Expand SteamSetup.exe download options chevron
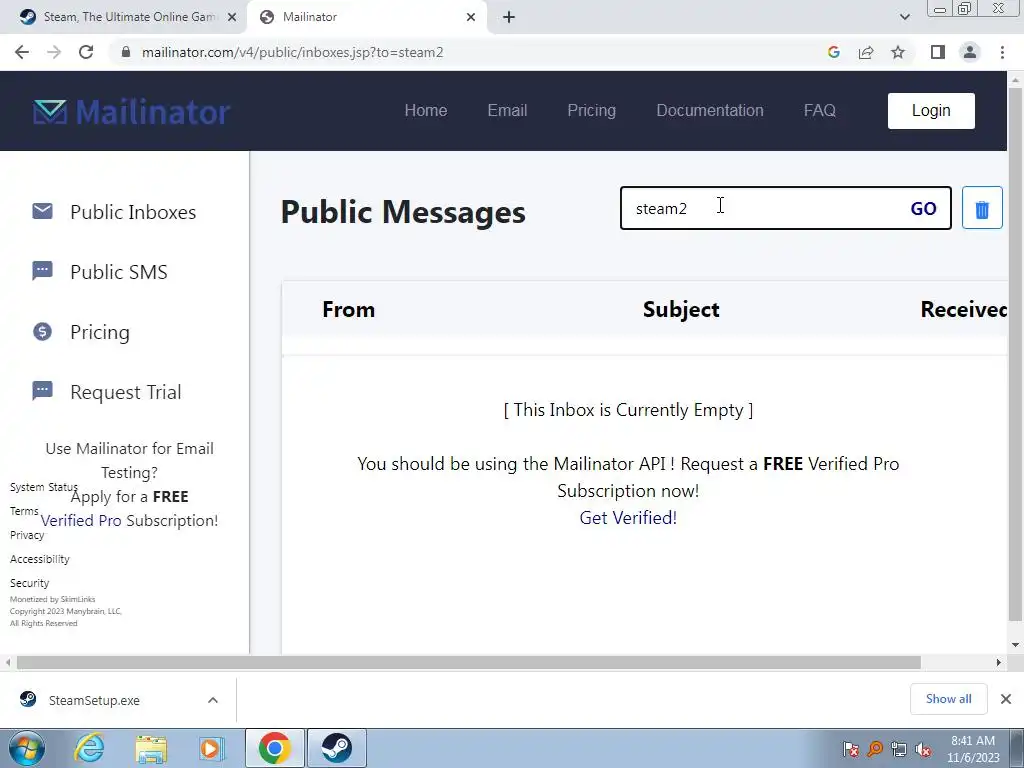 coord(213,700)
